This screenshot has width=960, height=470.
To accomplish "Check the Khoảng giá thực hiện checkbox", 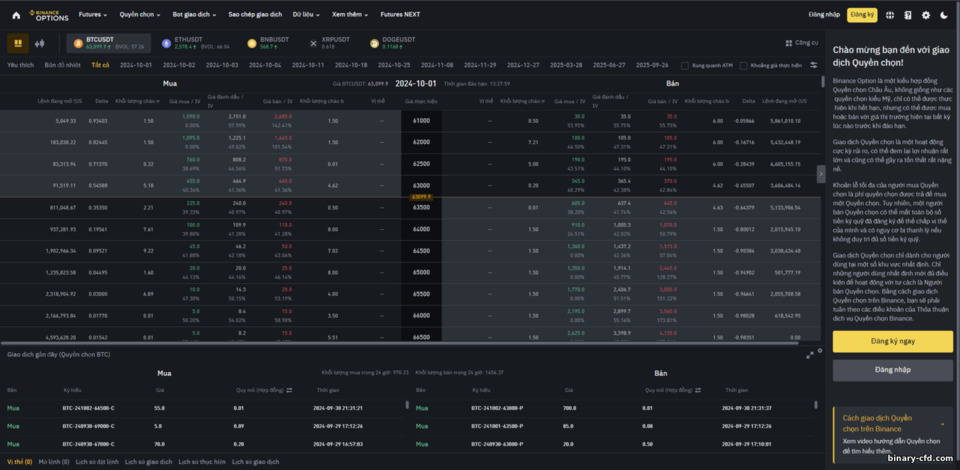I will tap(743, 65).
